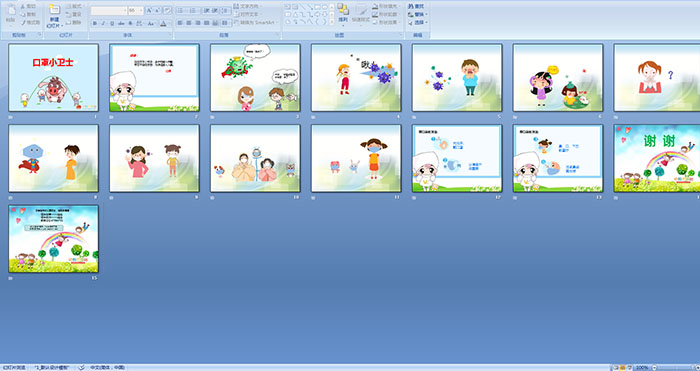The image size is (700, 371).
Task: Toggle Bold formatting
Action: click(x=95, y=23)
